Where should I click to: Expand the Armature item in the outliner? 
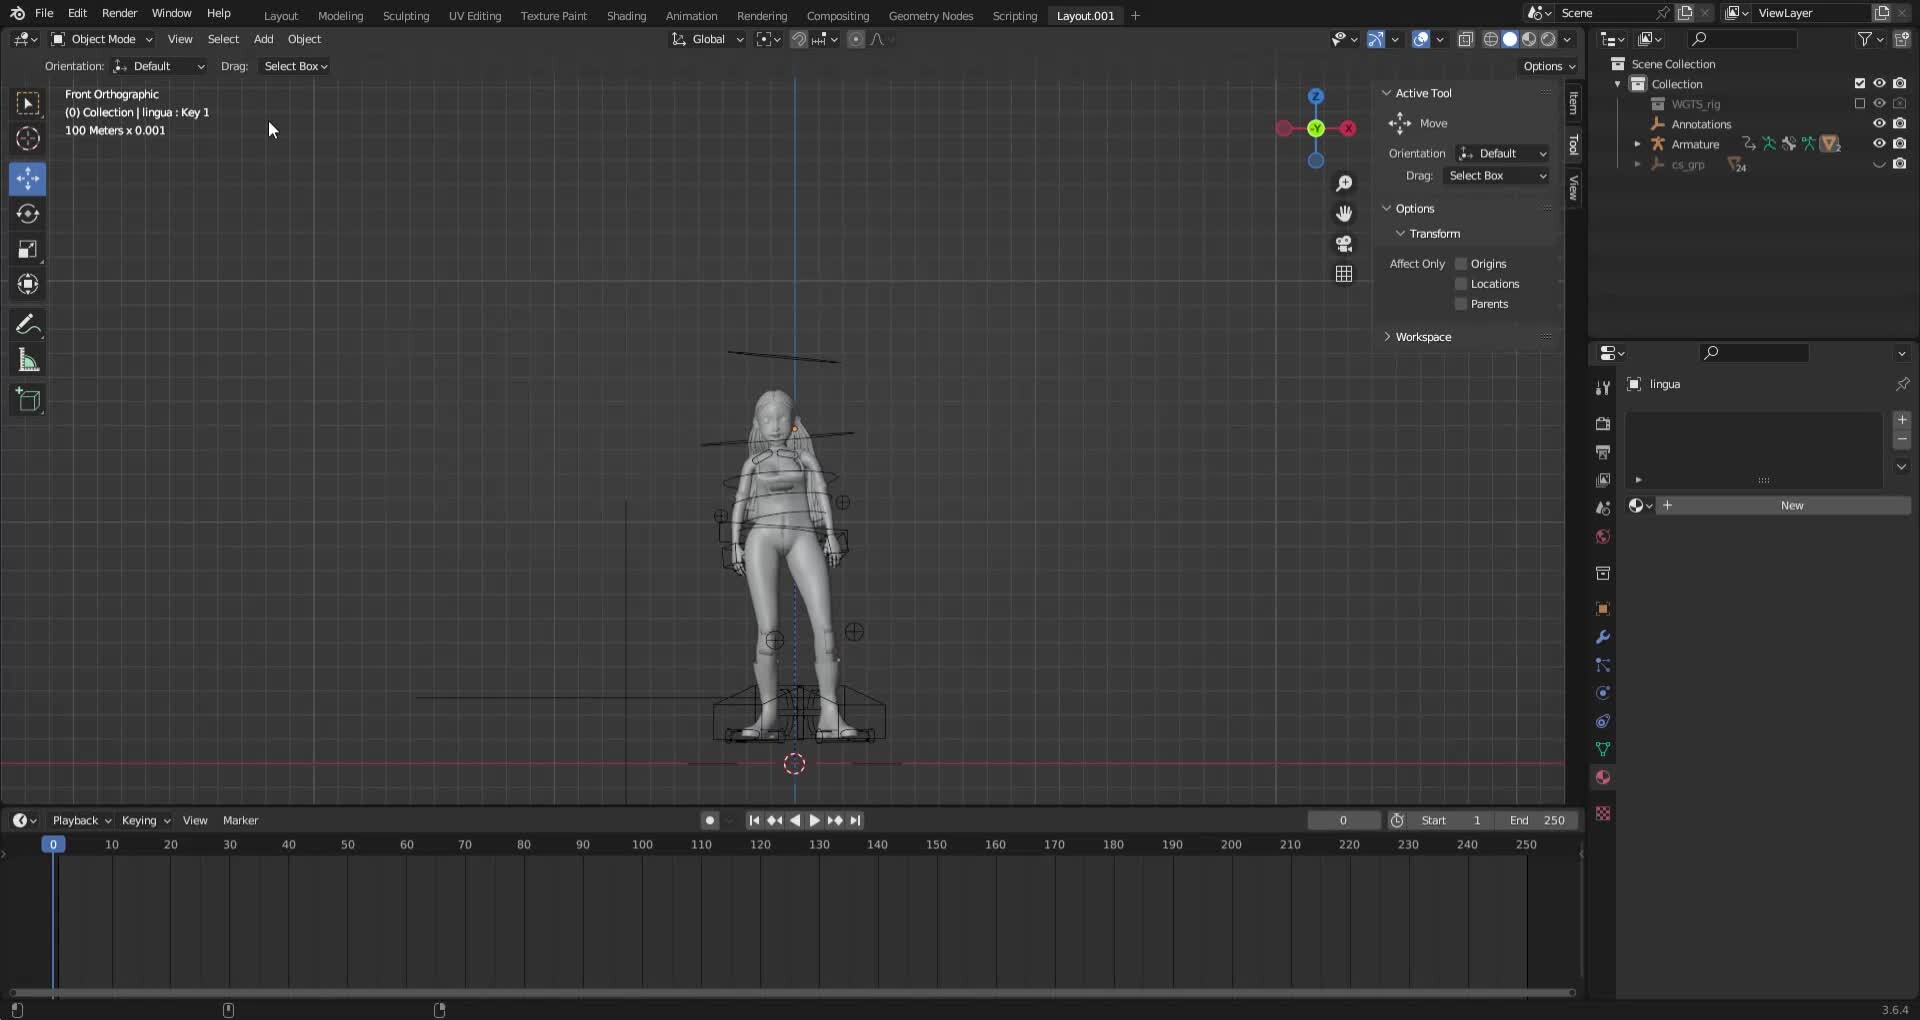1637,143
